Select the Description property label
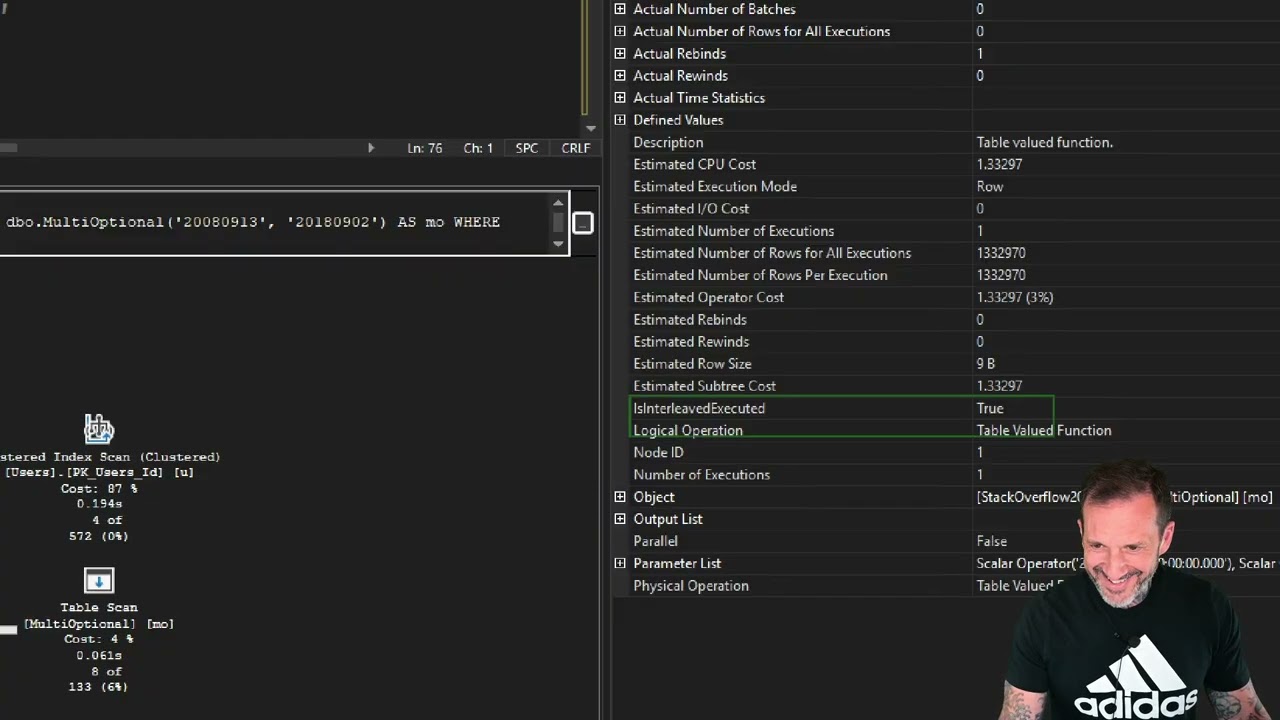Viewport: 1280px width, 720px height. tap(668, 142)
